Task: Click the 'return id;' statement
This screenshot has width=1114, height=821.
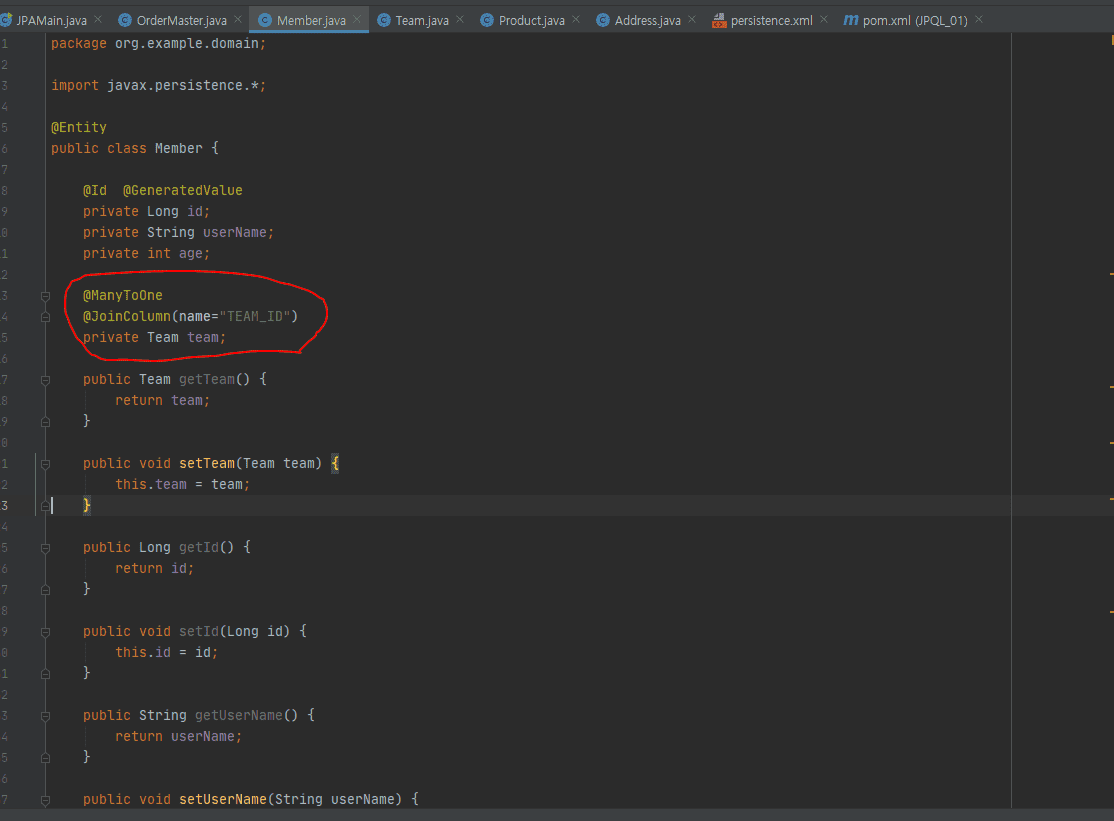Action: [154, 568]
